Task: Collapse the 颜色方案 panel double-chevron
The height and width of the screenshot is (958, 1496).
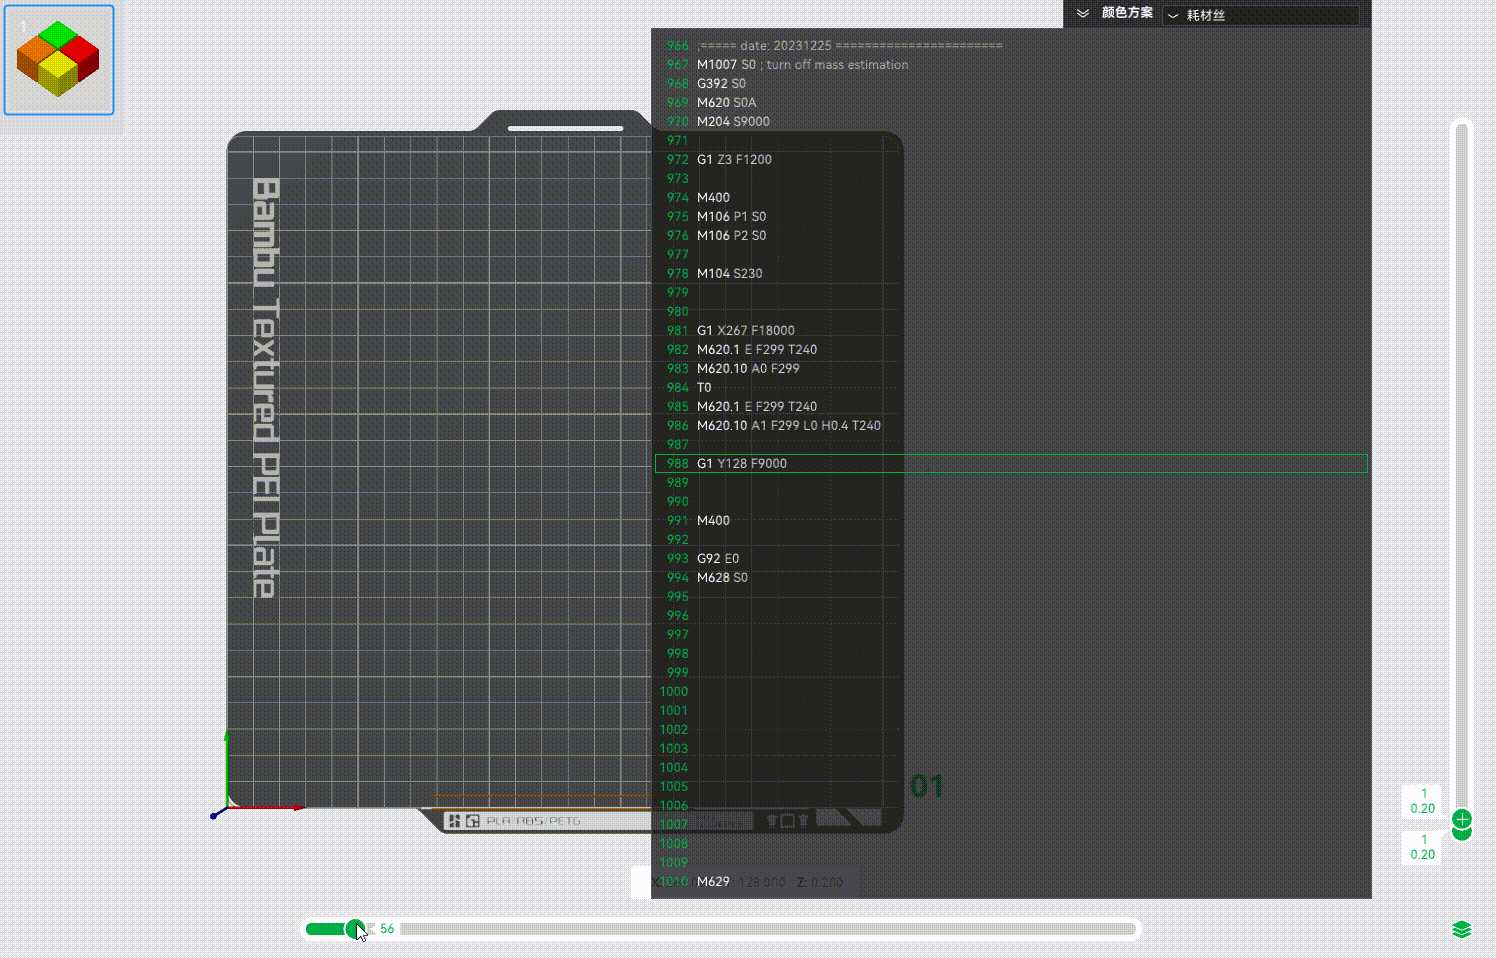Action: (x=1083, y=13)
